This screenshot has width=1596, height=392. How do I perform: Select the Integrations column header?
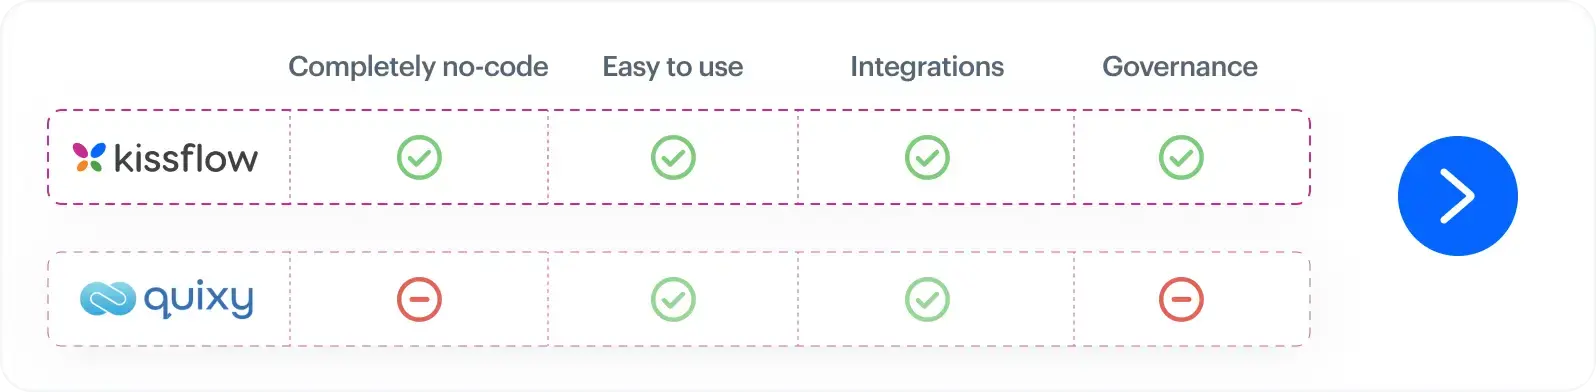click(x=927, y=67)
